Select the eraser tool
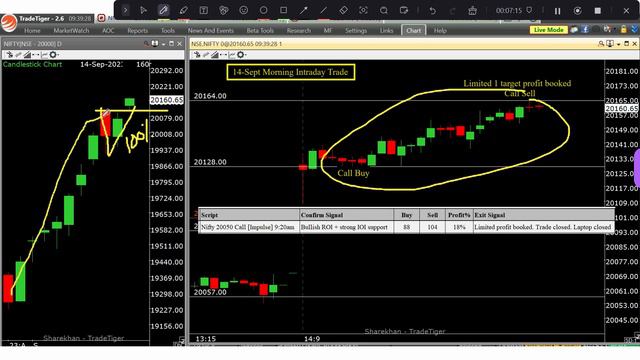The width and height of the screenshot is (640, 360). pyautogui.click(x=343, y=10)
